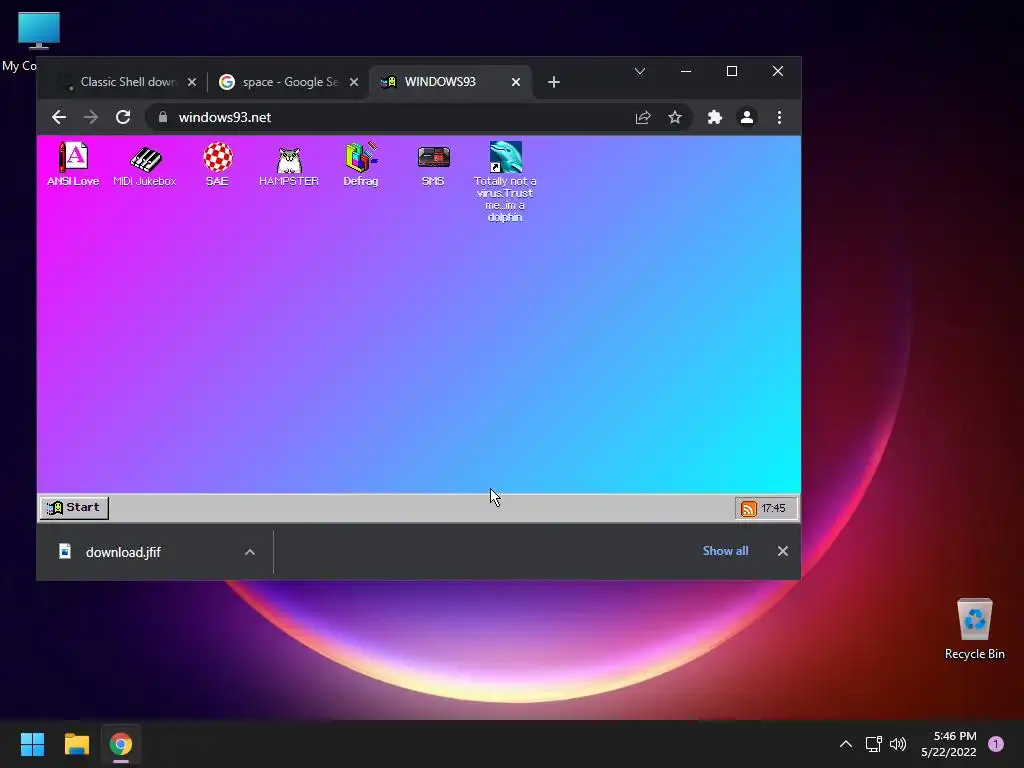
Task: Open Chrome's three-dot menu
Action: point(779,118)
